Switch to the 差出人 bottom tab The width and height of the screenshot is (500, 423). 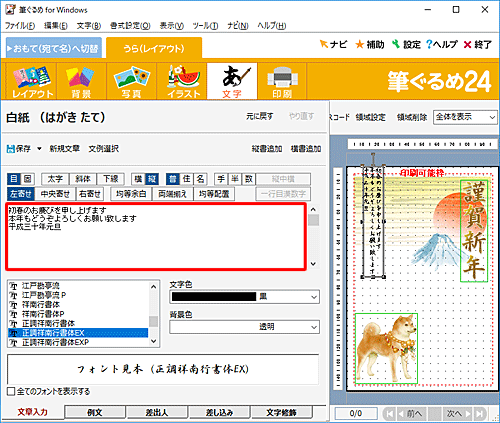tap(157, 412)
